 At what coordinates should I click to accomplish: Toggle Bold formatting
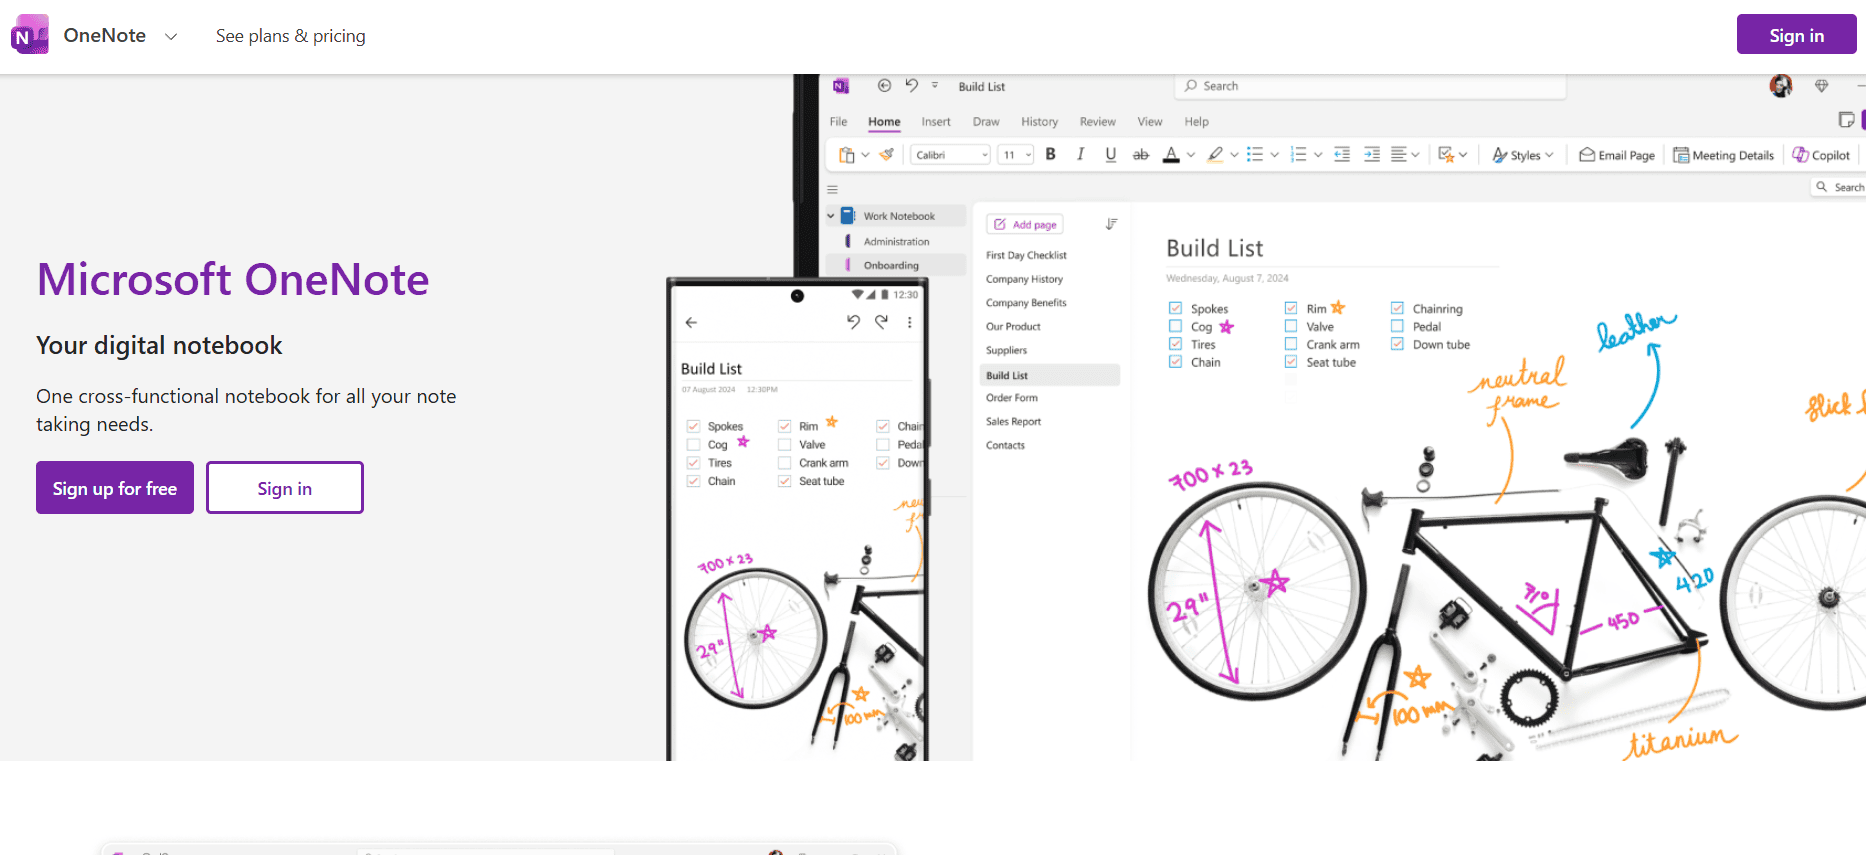click(1050, 154)
